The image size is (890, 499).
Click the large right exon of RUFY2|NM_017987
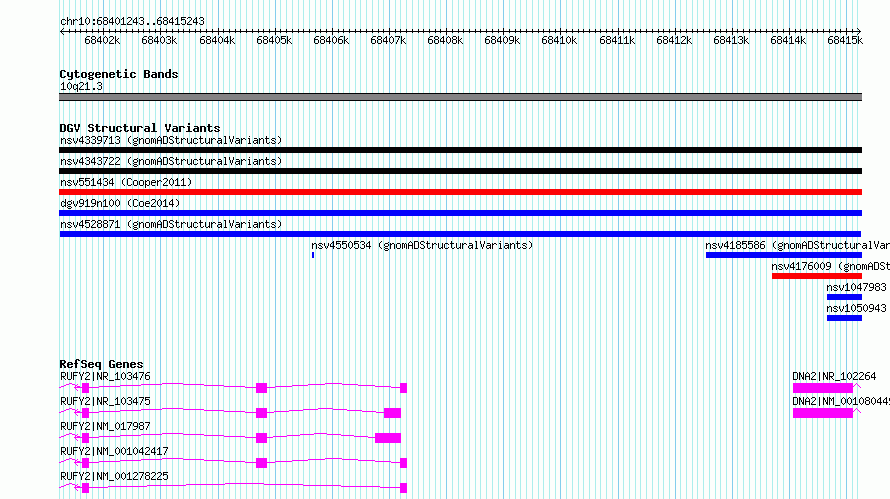pyautogui.click(x=388, y=438)
